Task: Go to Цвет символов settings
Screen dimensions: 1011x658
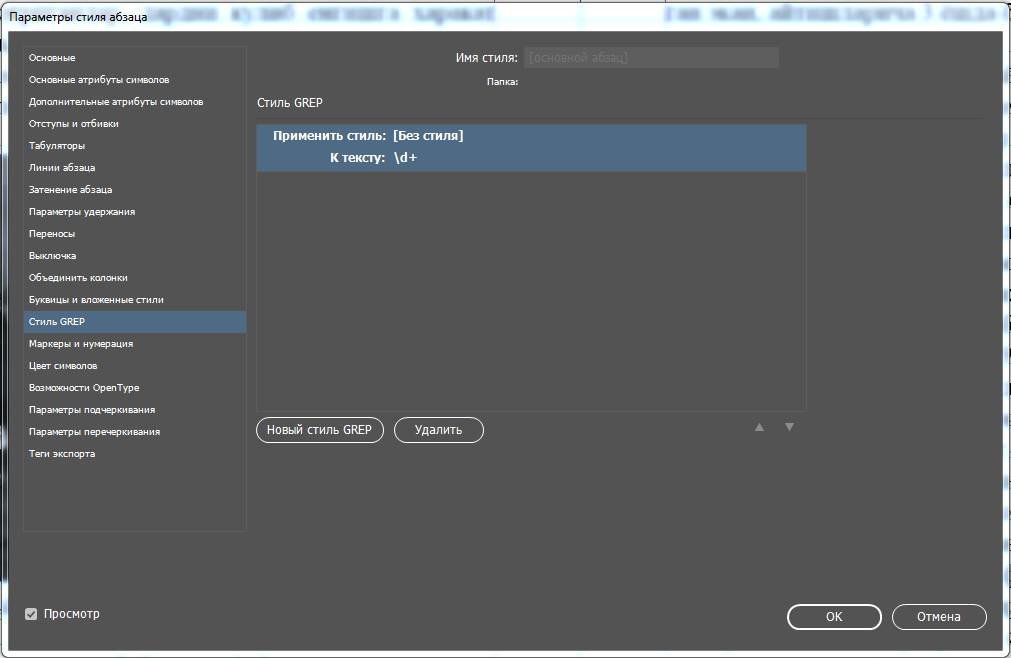Action: coord(135,365)
